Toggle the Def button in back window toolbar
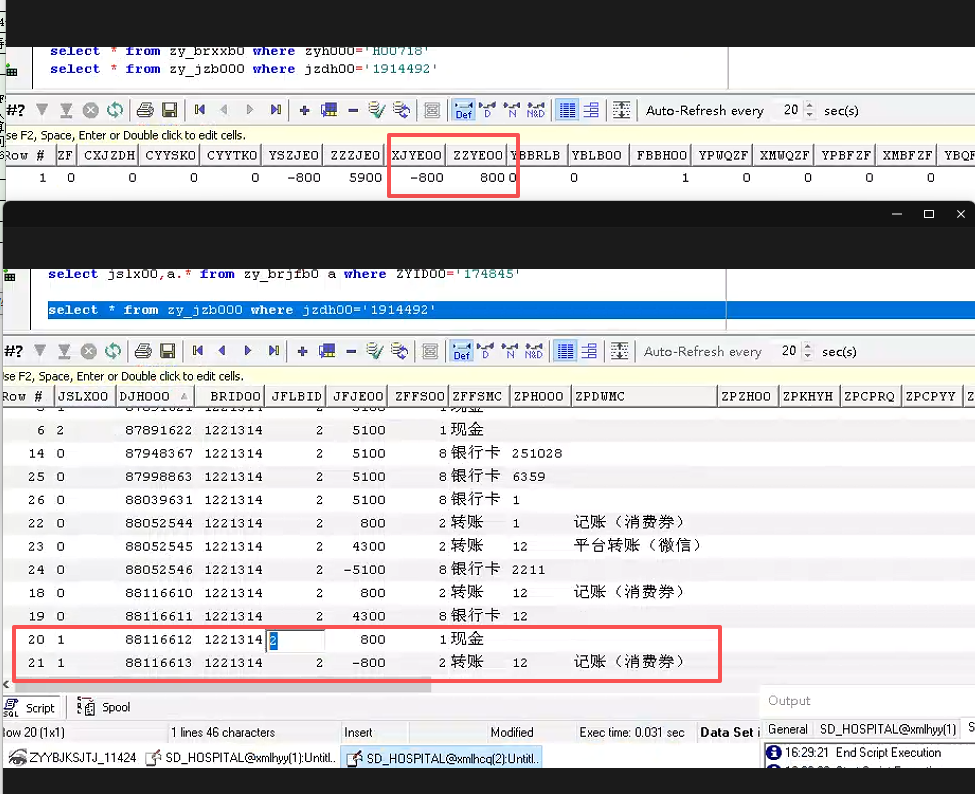Viewport: 975px width, 794px height. (464, 110)
